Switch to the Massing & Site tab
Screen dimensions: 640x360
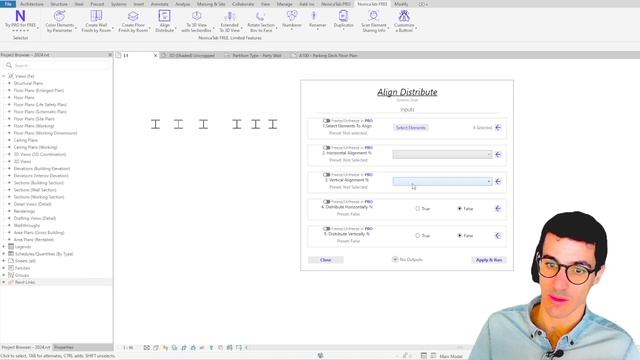coord(211,4)
